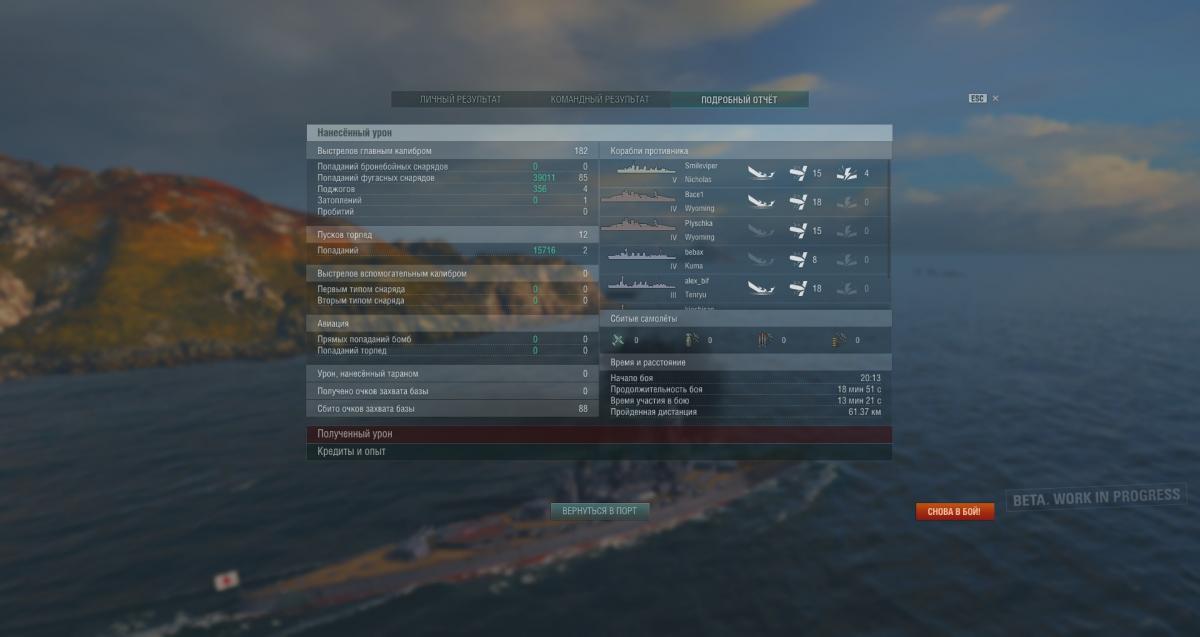Click the hits icon on the bebax Kuma row
Viewport: 1200px width, 637px height.
tap(798, 259)
